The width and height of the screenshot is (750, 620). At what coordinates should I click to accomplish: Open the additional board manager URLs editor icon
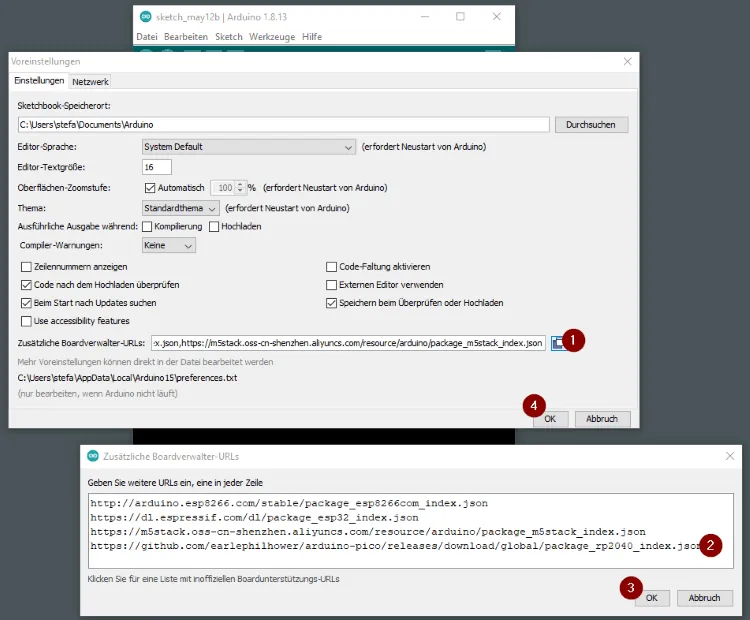558,343
